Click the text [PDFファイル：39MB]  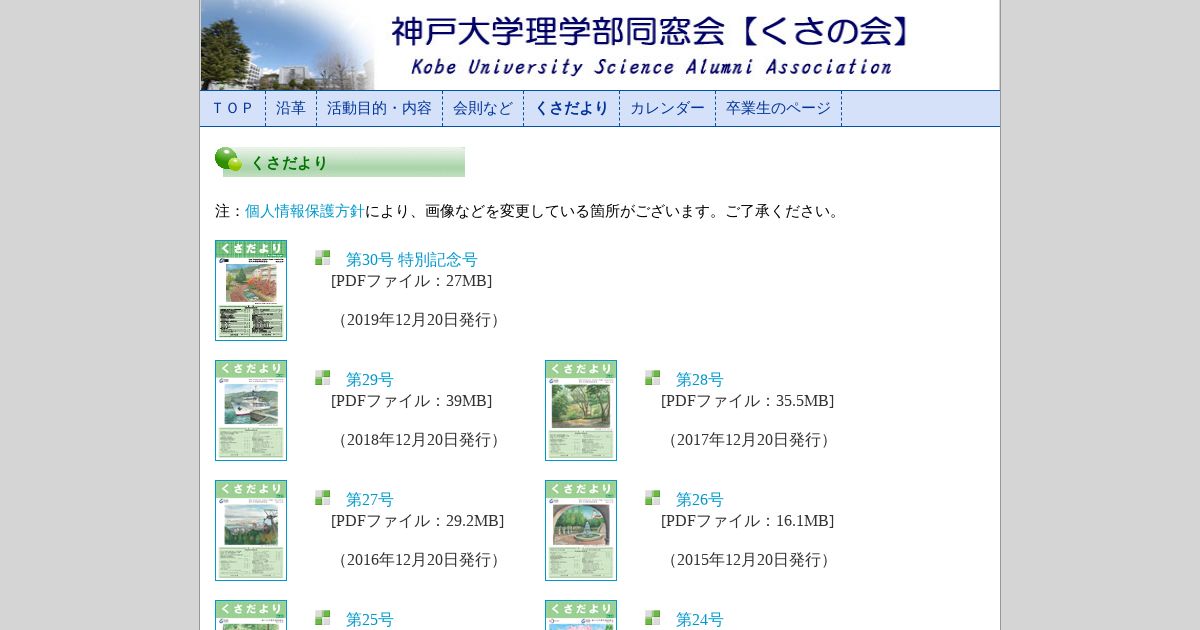[x=411, y=401]
